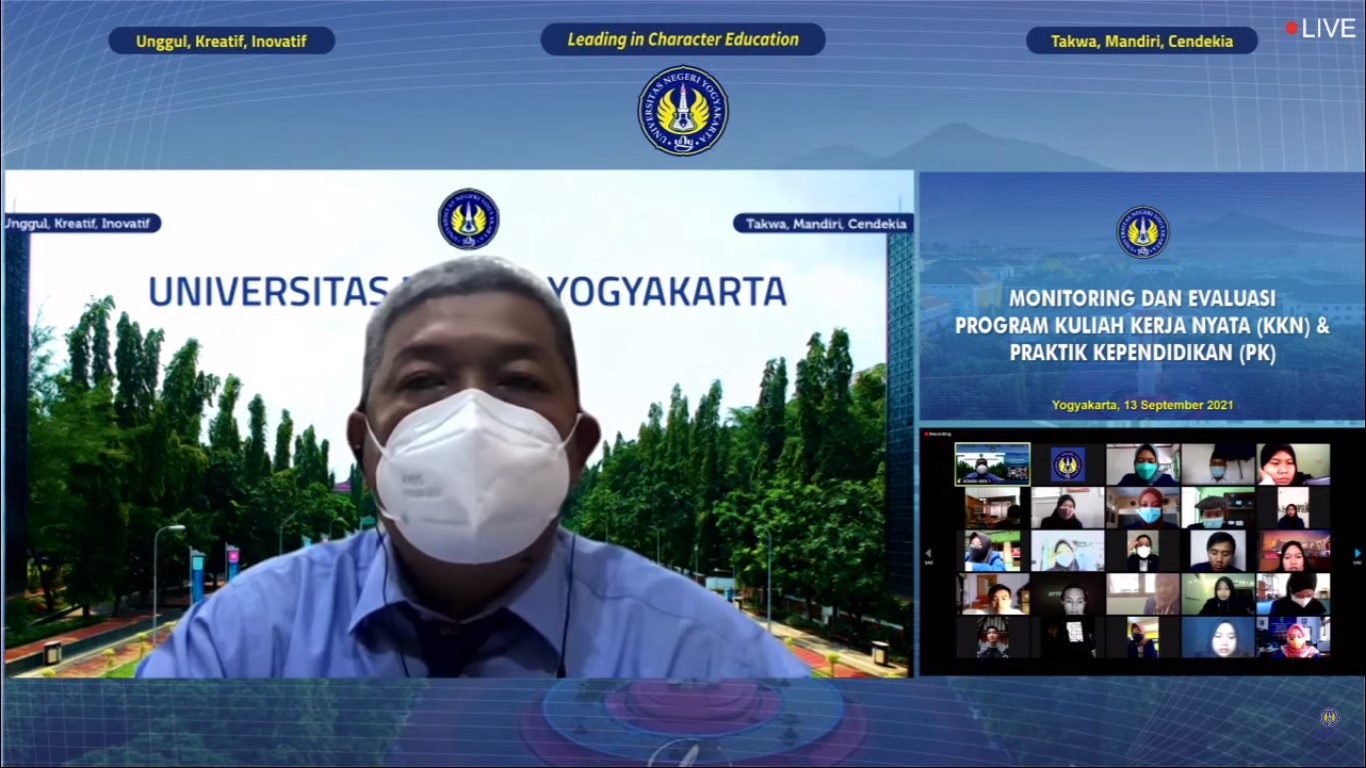Select the participant wearing a teal mask
1366x768 pixels.
tap(1143, 464)
